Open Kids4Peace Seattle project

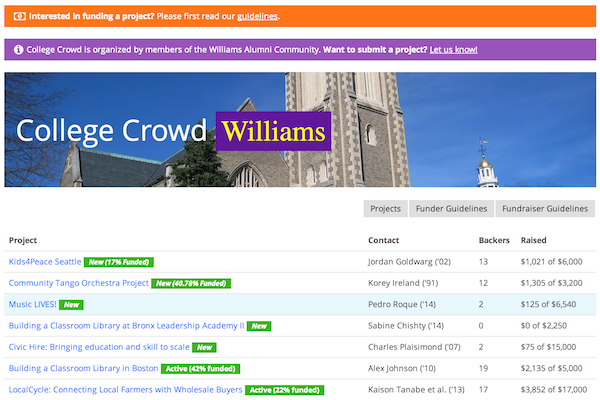pos(45,261)
